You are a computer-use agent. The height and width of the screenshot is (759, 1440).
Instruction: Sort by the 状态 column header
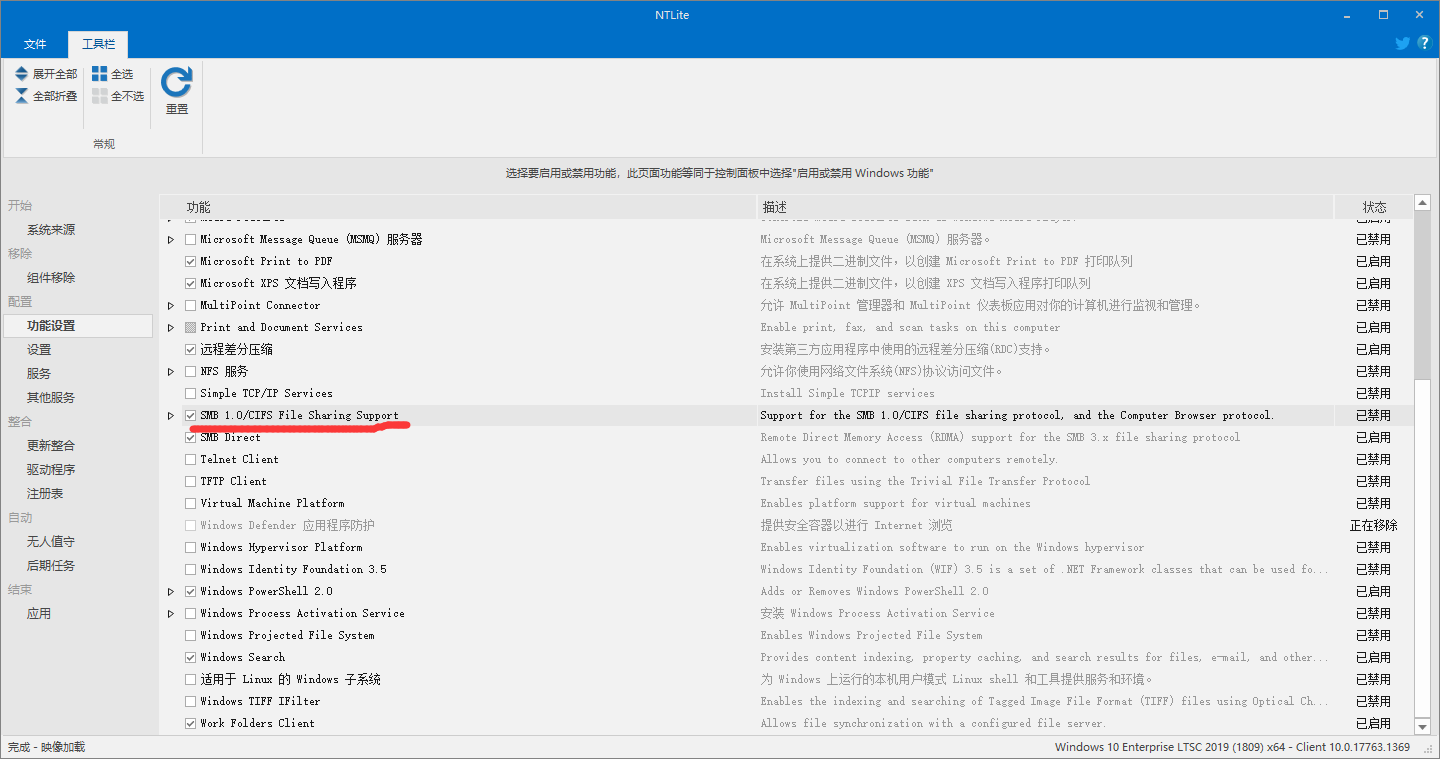1374,207
